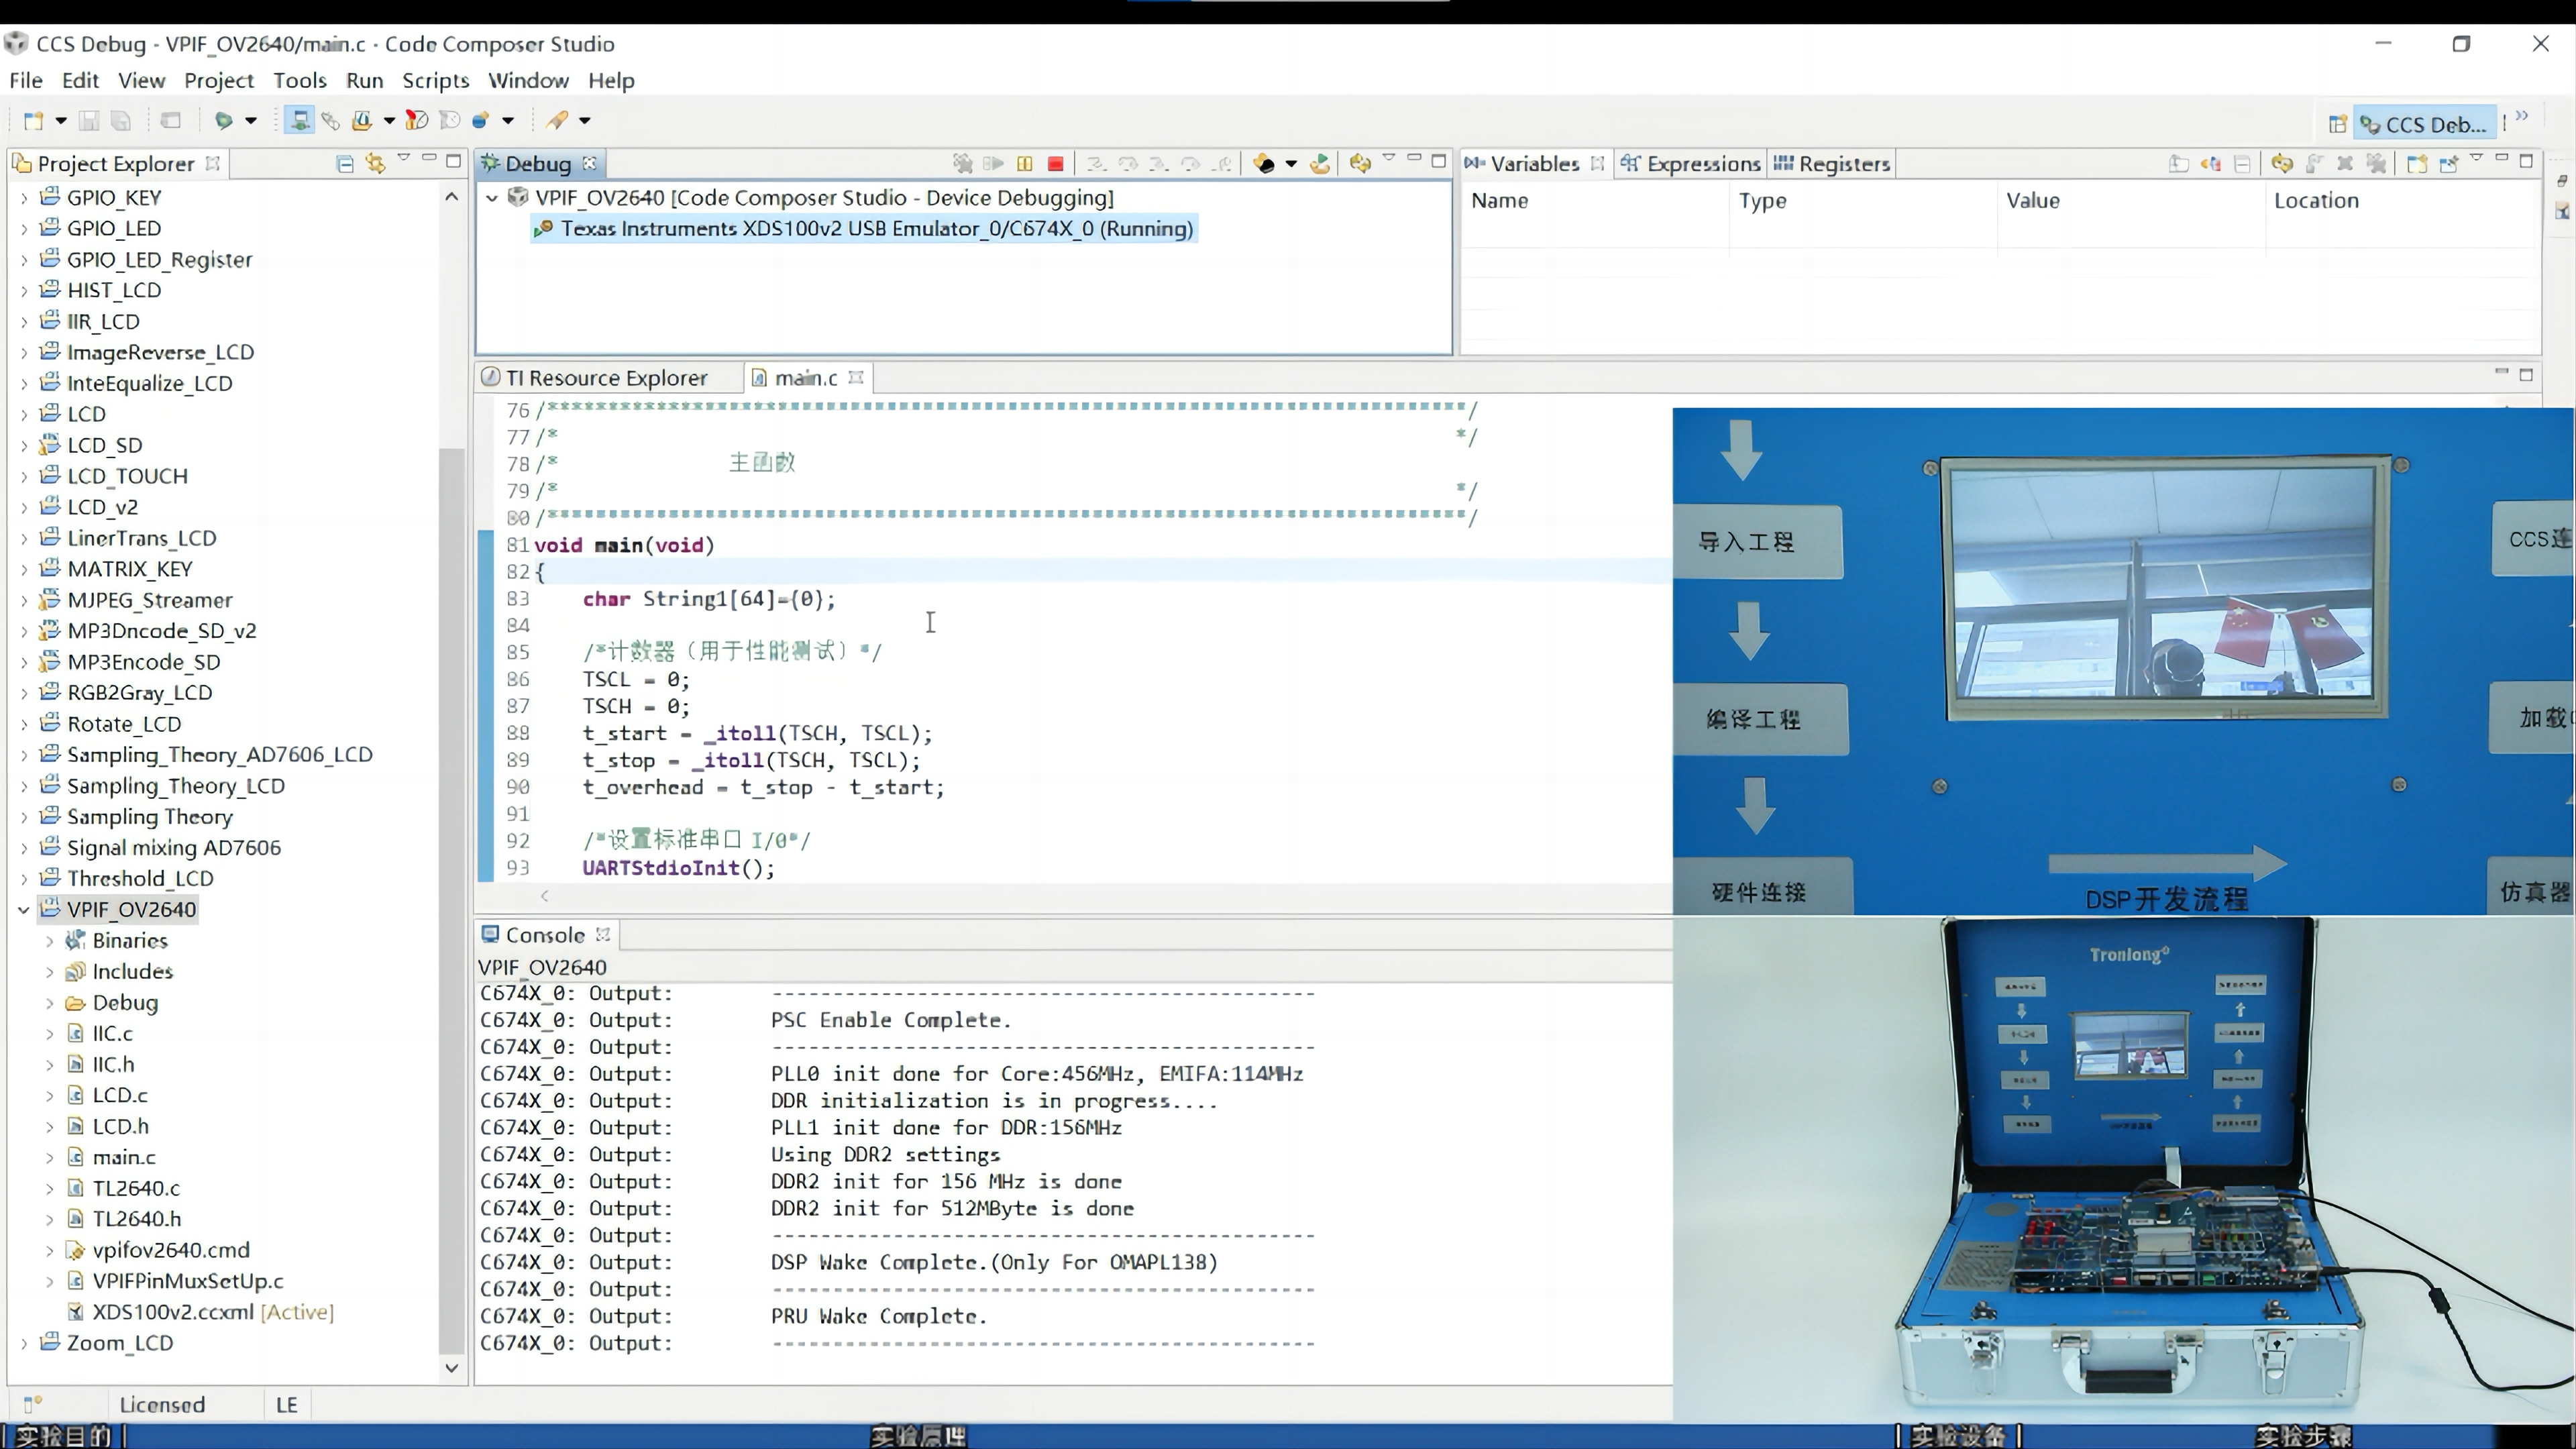Collapse the VPIF_OV2640 project tree
This screenshot has width=2576, height=1449.
point(24,909)
